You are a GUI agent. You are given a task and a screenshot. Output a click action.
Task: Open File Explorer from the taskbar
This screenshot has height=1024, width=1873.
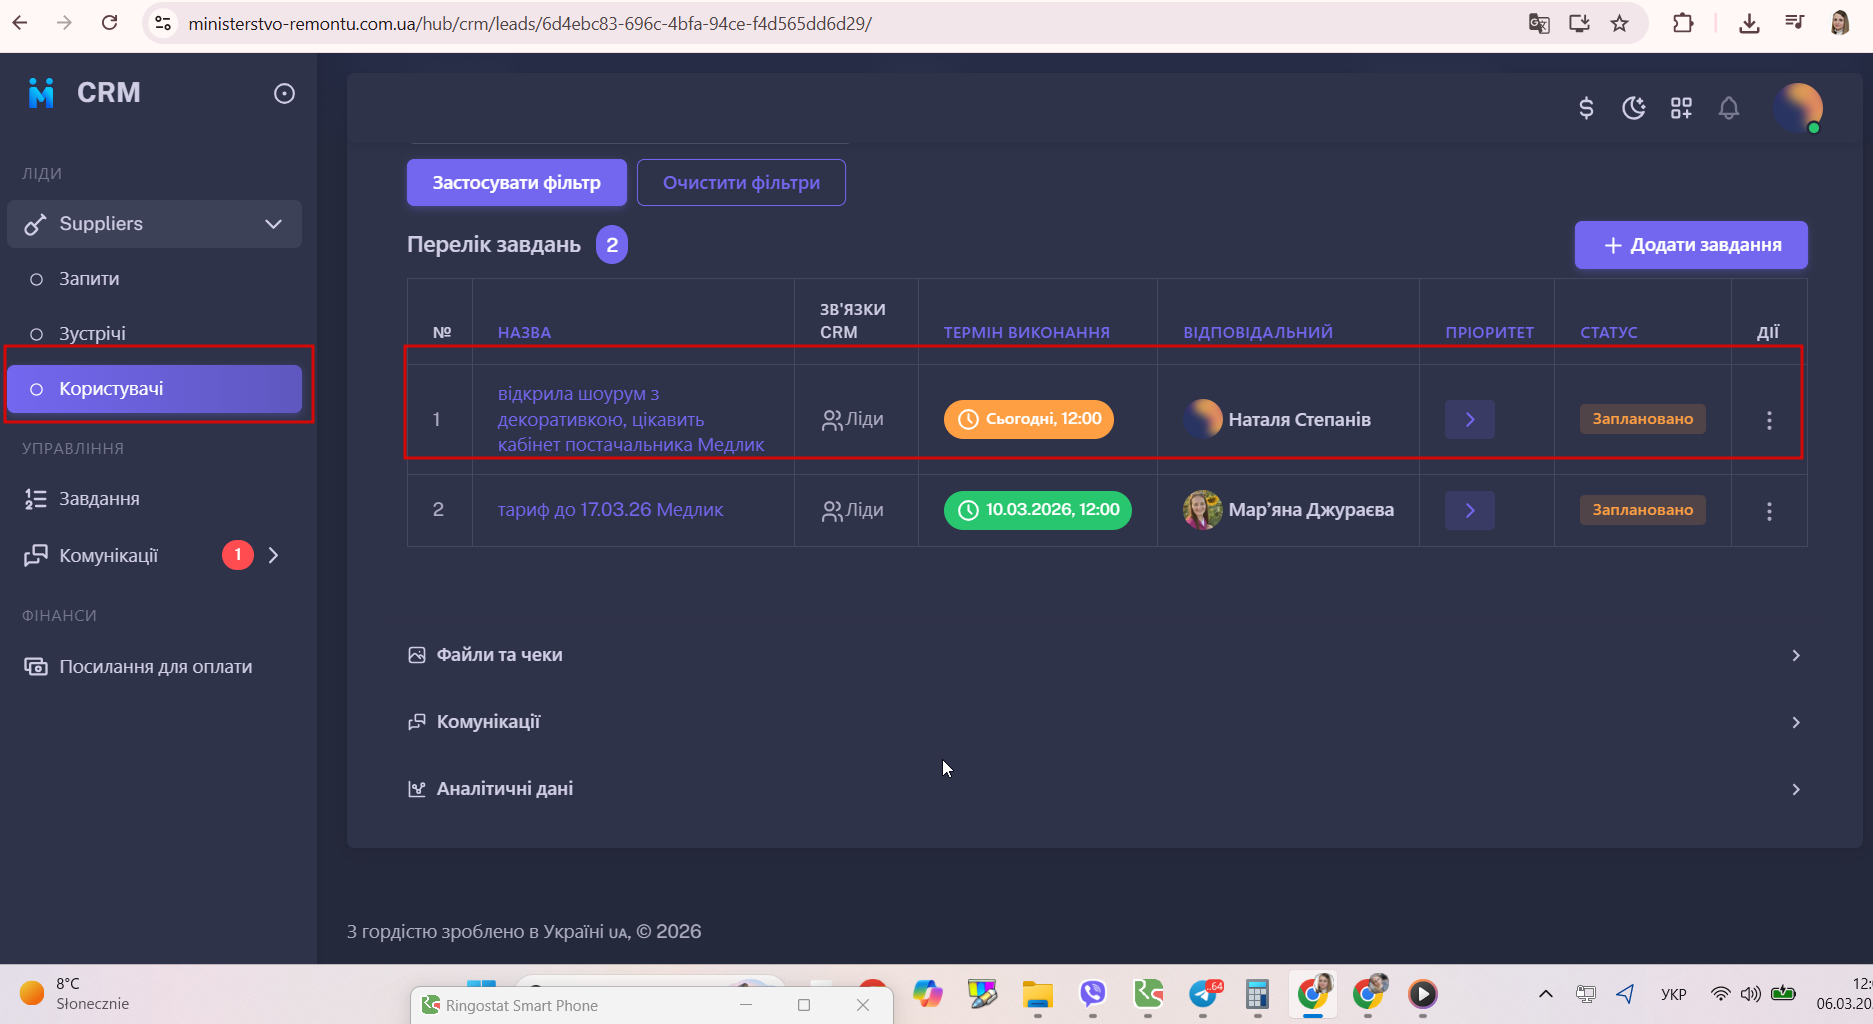coord(1038,994)
